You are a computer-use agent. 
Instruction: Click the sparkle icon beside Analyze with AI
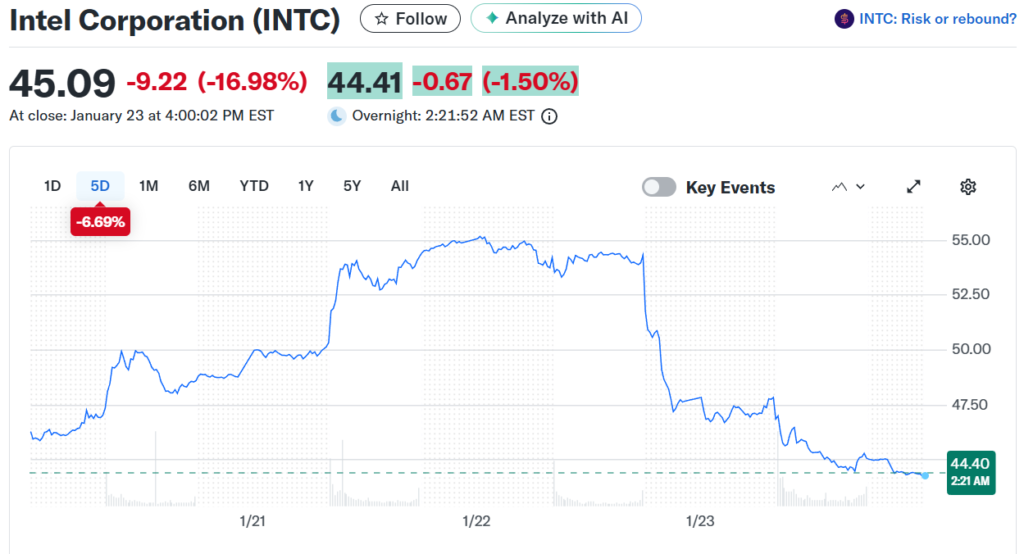click(x=492, y=18)
